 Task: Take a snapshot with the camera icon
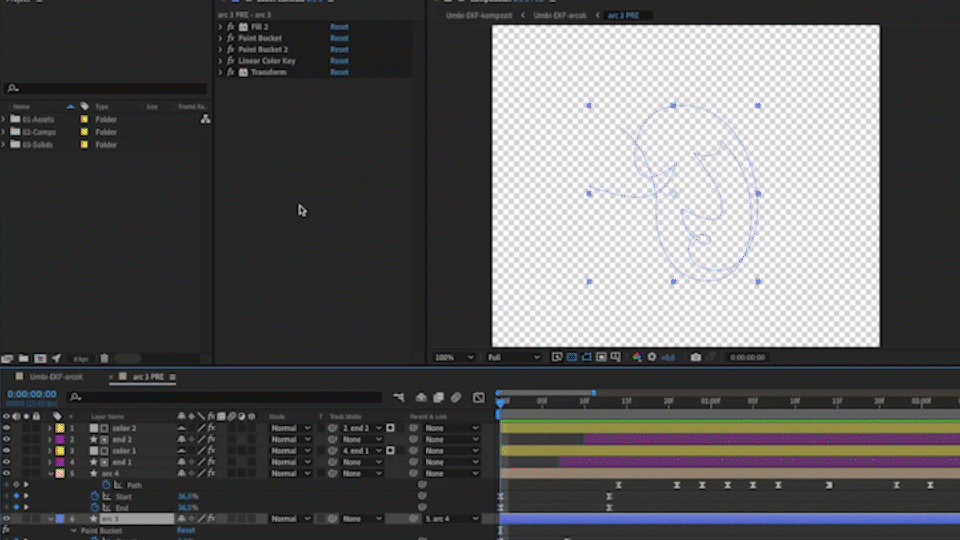[696, 358]
